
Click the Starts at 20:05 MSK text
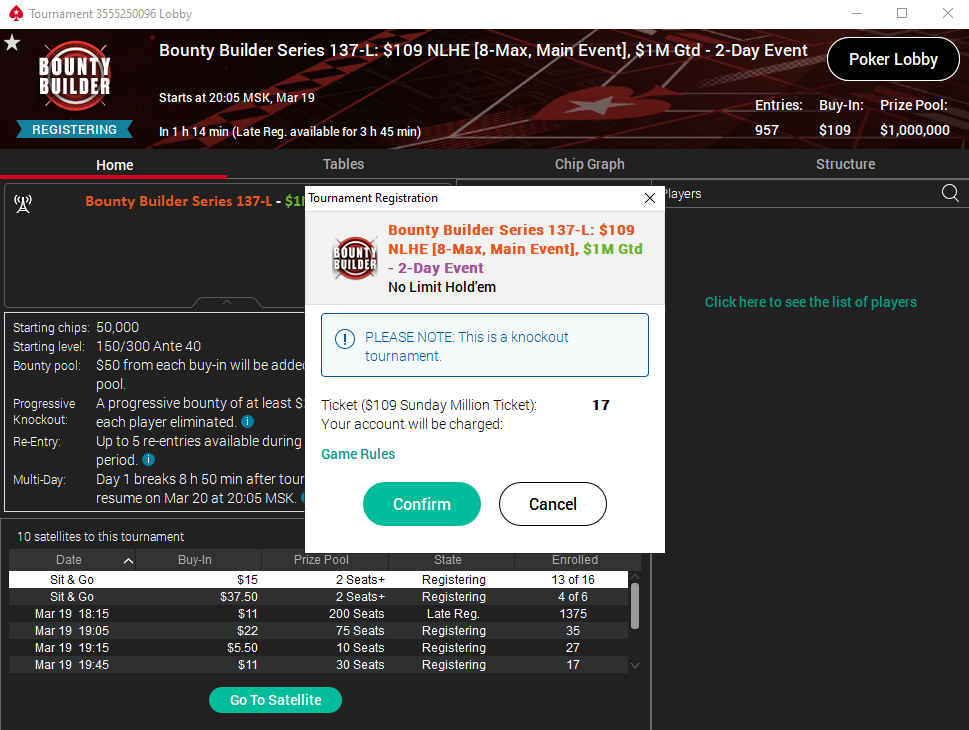pyautogui.click(x=237, y=98)
